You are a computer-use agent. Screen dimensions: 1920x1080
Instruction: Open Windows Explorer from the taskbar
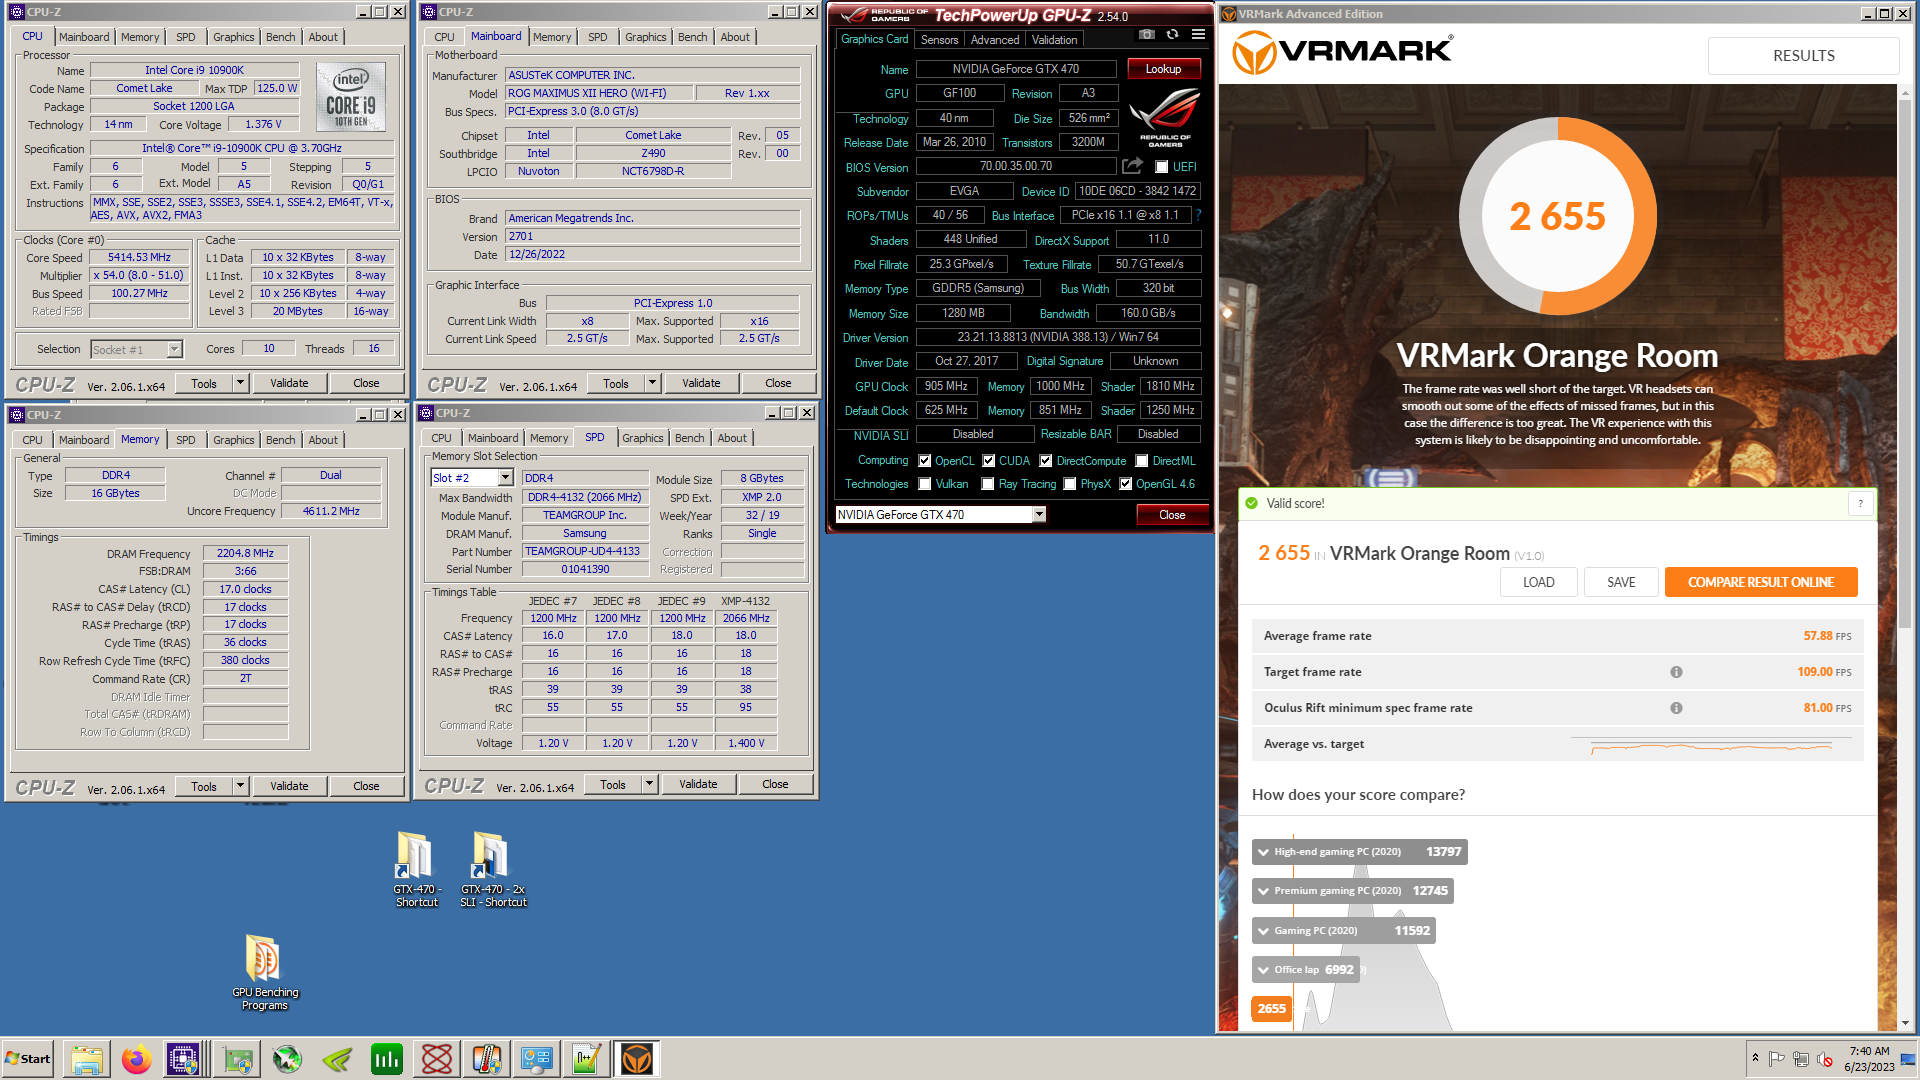pos(87,1059)
